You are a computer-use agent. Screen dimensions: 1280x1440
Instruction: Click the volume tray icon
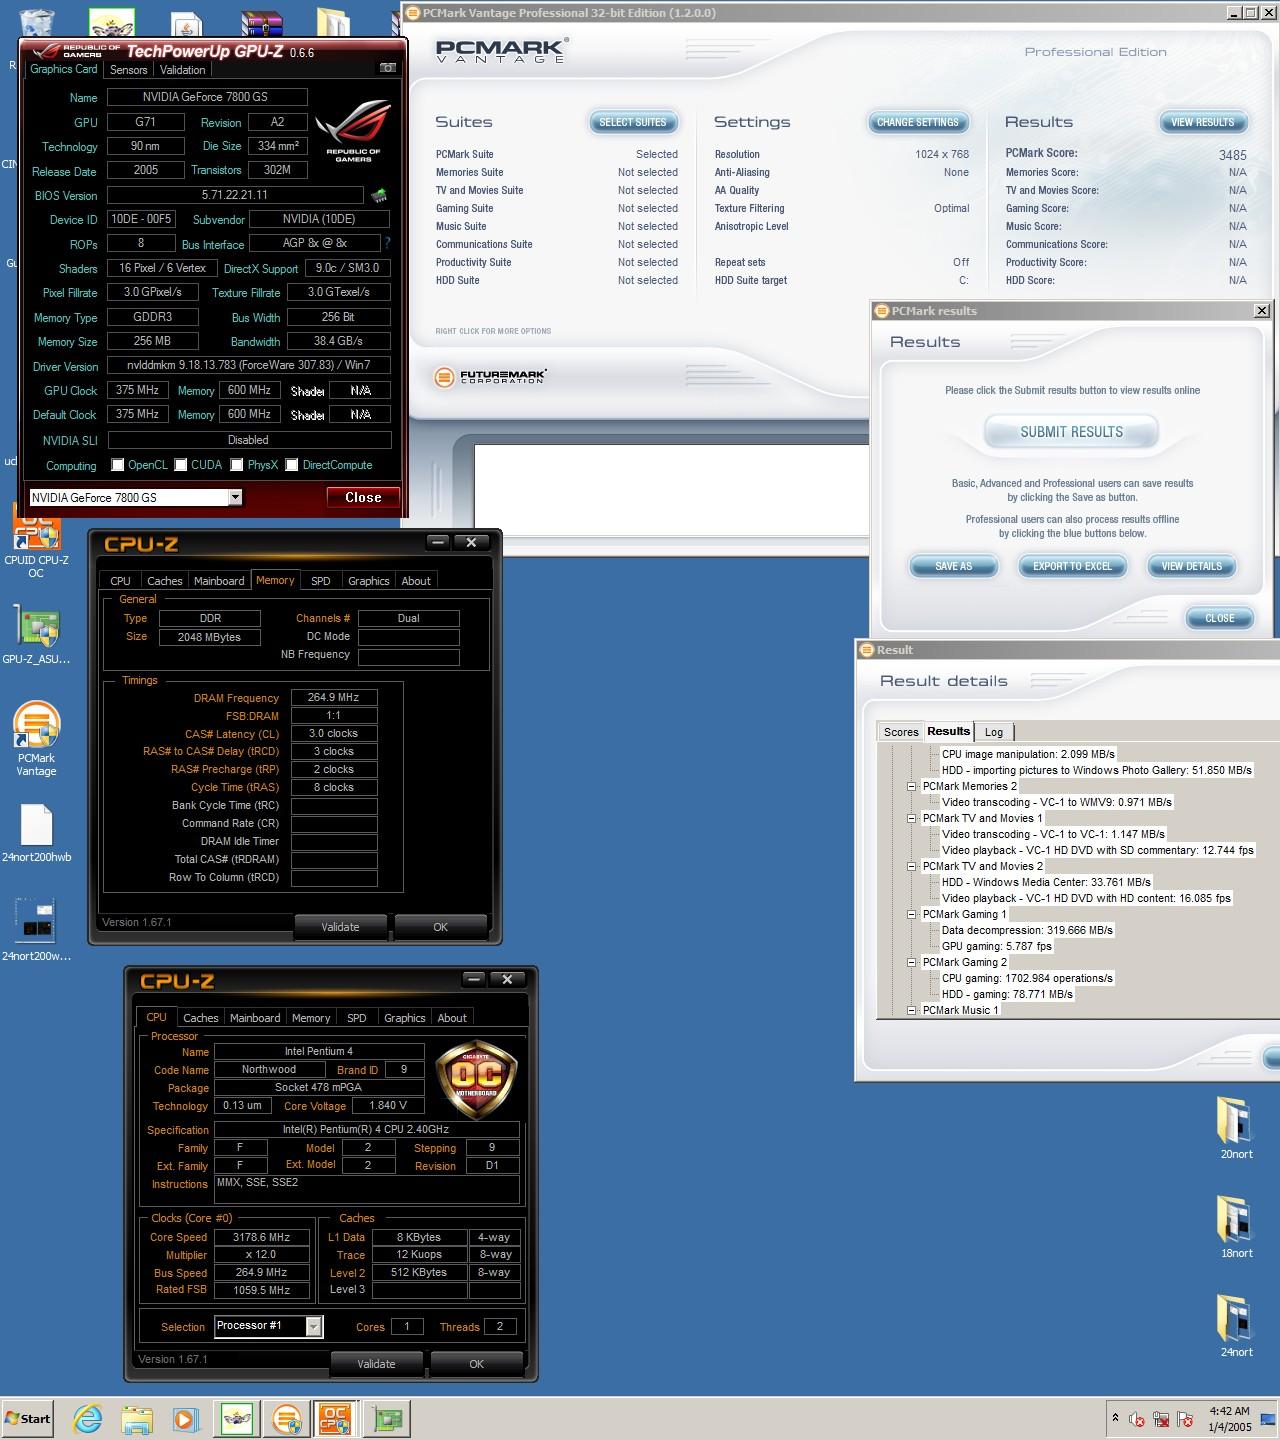click(x=1137, y=1419)
